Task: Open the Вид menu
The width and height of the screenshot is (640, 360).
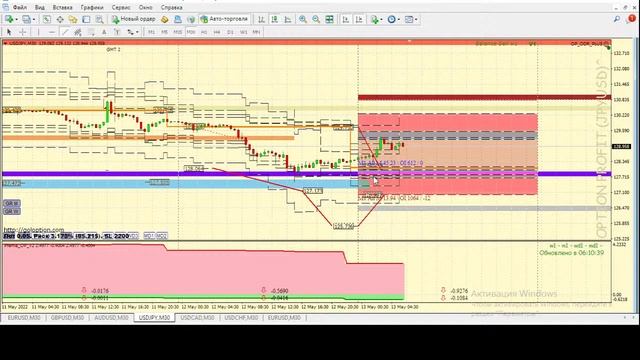Action: 40,7
